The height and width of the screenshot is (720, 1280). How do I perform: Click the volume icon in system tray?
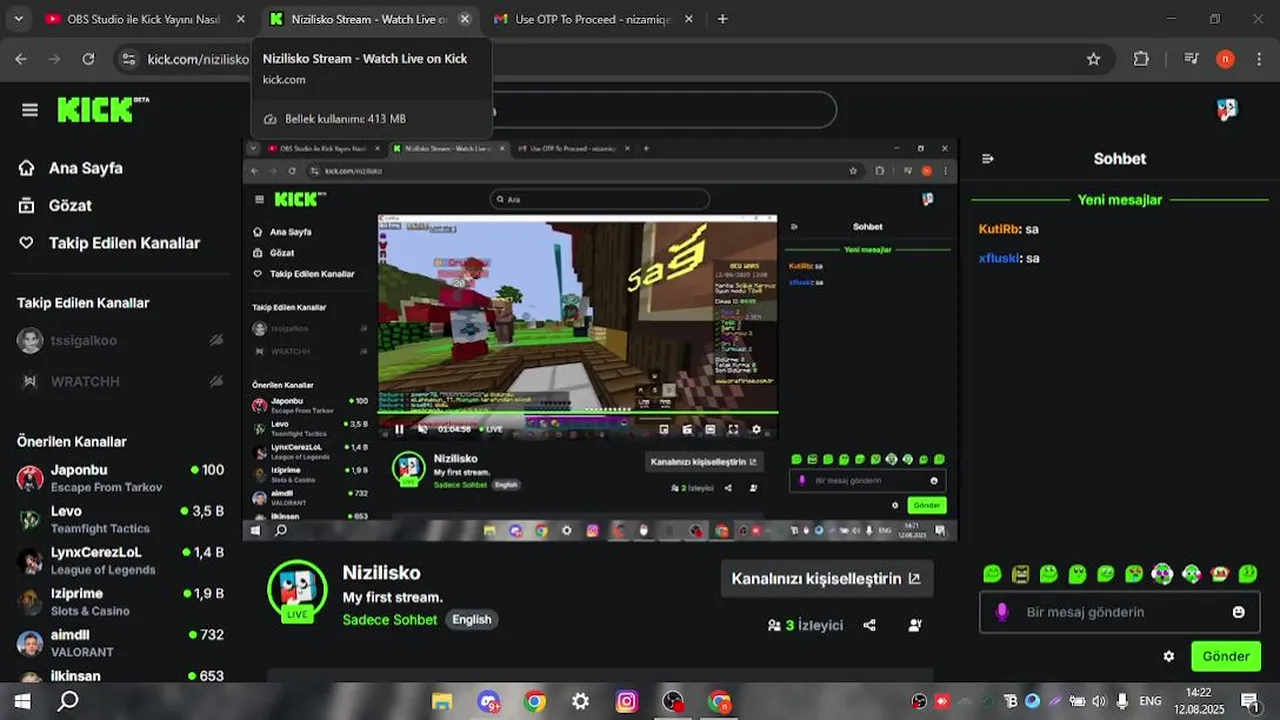1099,701
